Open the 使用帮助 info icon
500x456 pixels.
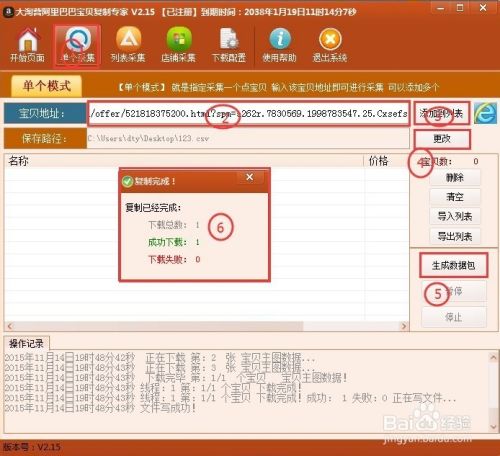(x=279, y=45)
